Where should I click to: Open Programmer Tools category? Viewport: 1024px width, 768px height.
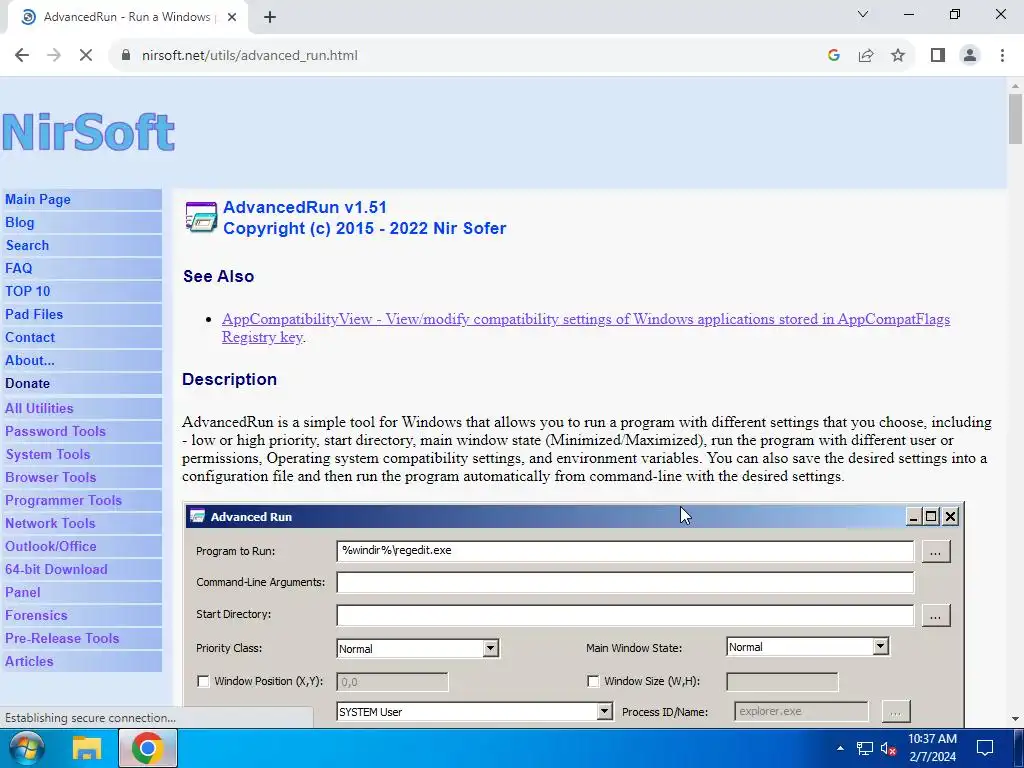tap(63, 500)
